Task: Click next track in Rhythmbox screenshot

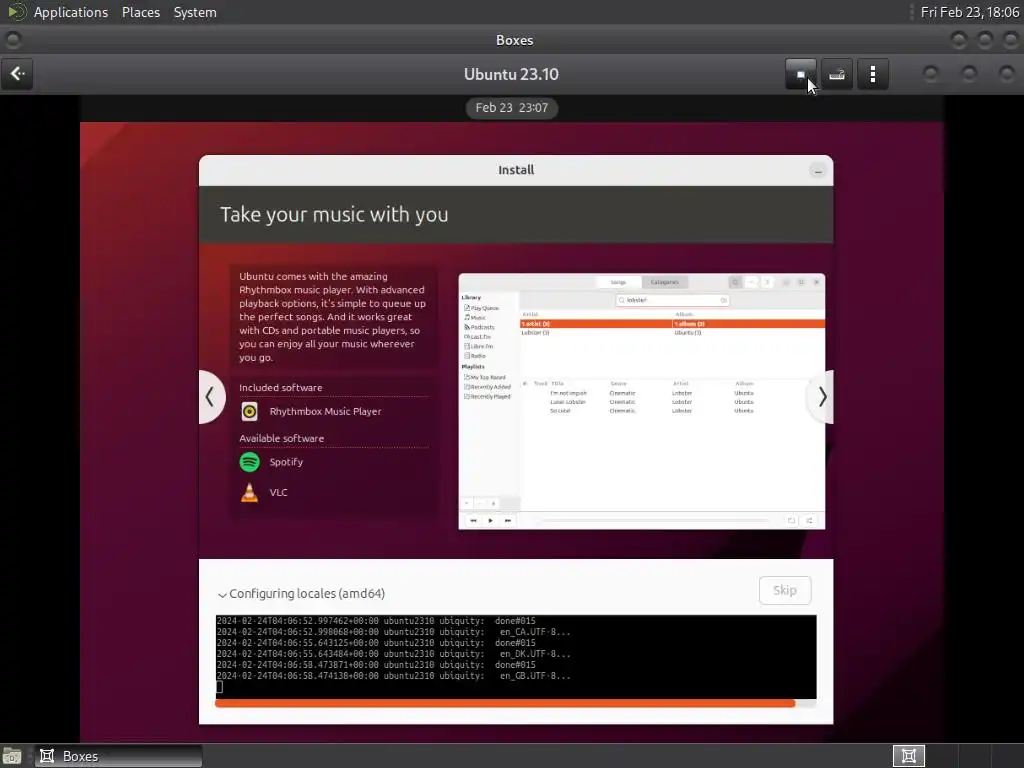Action: tap(507, 520)
